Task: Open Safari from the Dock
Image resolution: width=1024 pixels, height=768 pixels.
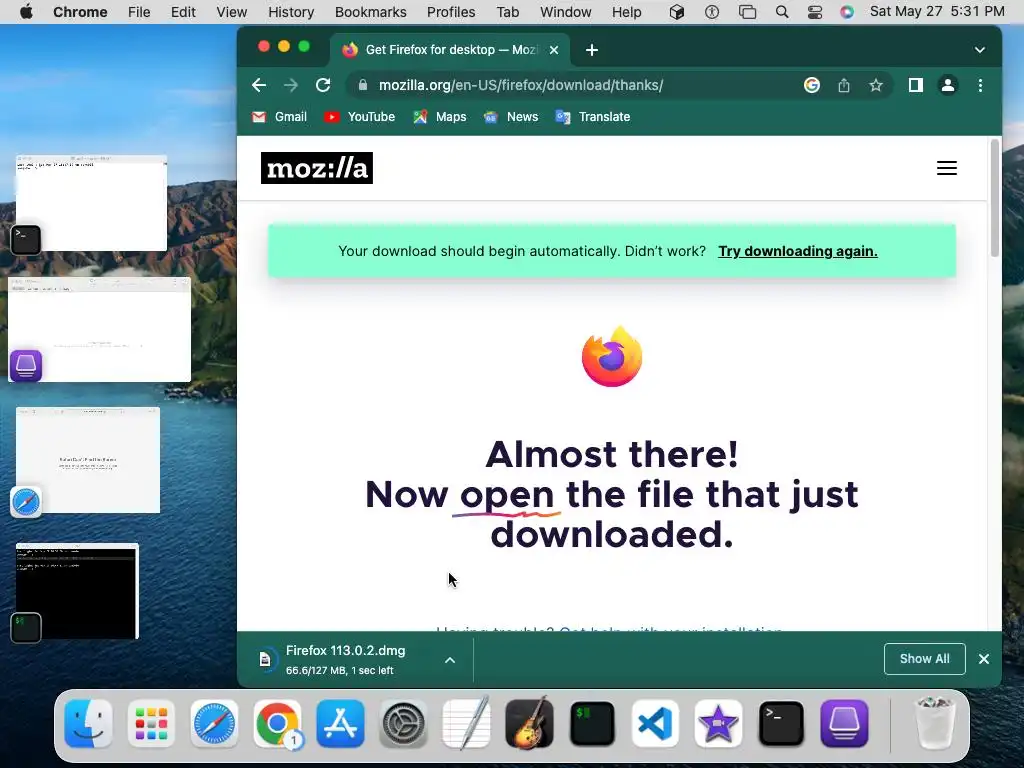Action: (214, 724)
